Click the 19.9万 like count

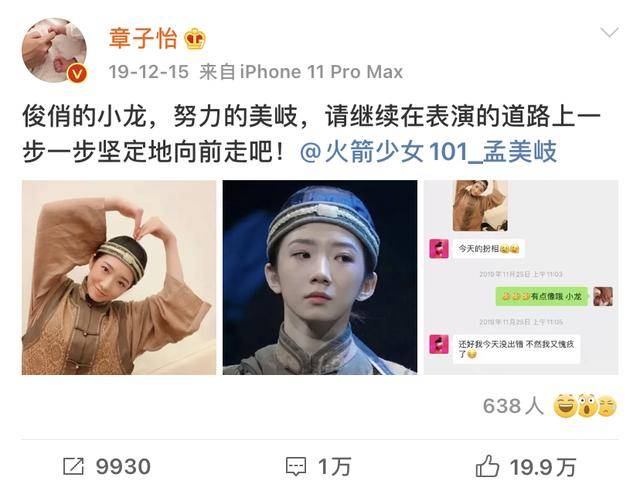[542, 467]
